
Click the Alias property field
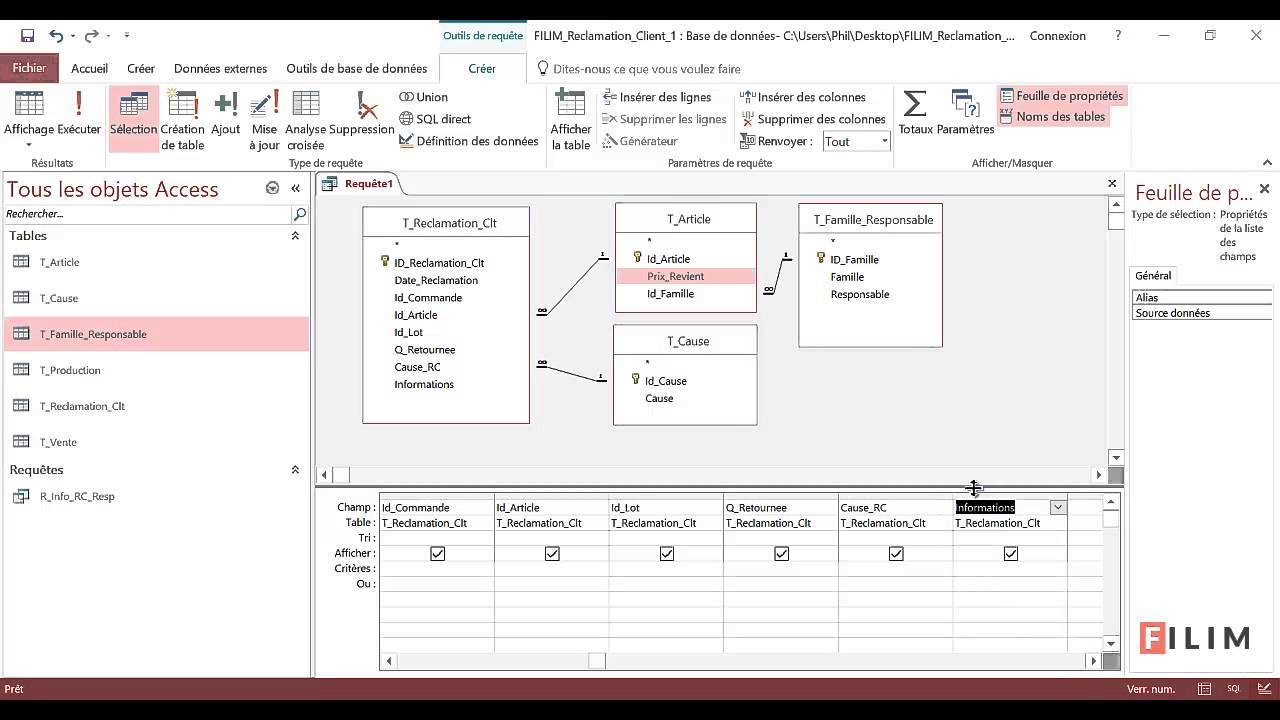(1202, 297)
